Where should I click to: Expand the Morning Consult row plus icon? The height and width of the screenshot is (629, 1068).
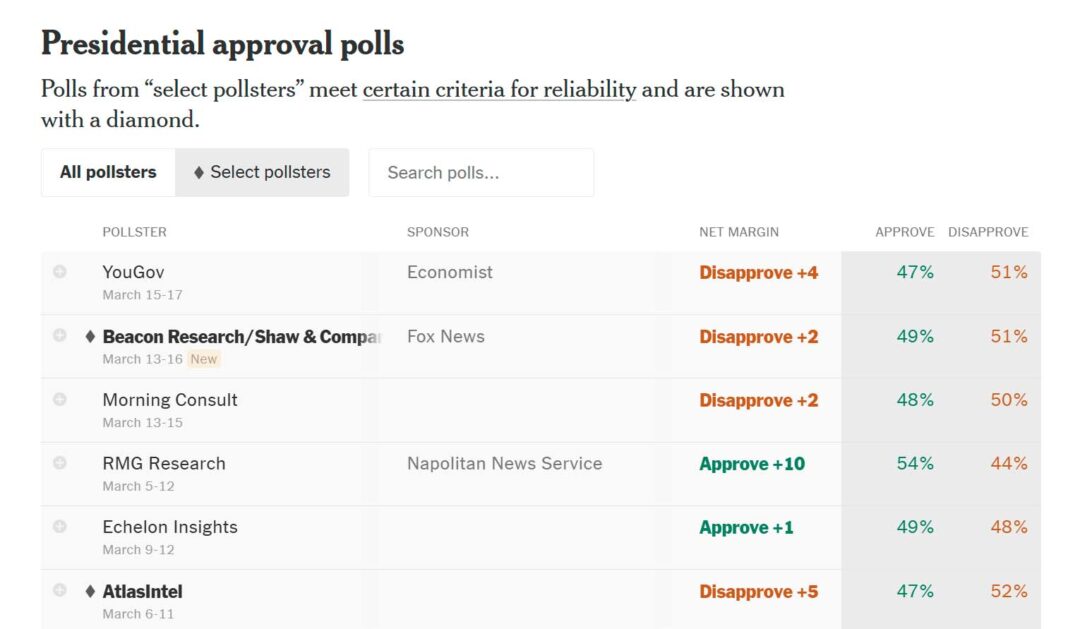coord(60,399)
